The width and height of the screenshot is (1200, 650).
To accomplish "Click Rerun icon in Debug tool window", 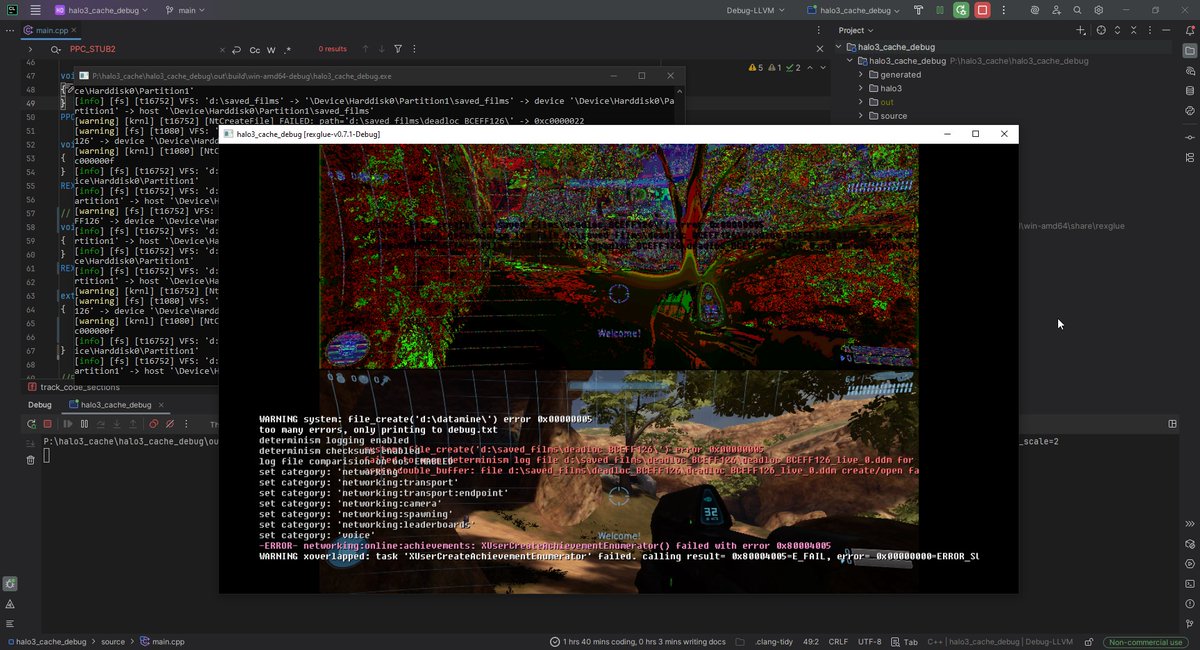I will 31,424.
